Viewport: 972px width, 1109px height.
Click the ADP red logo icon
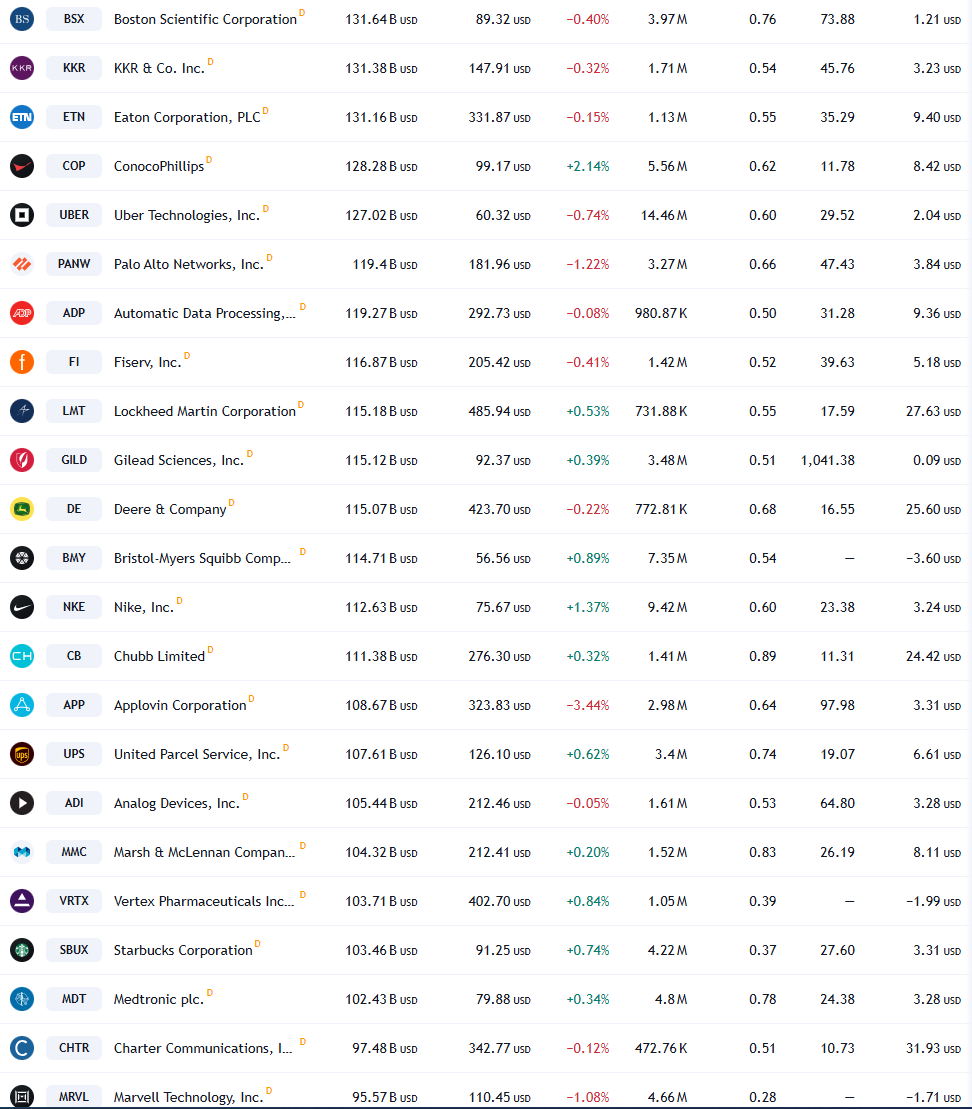pyautogui.click(x=22, y=313)
